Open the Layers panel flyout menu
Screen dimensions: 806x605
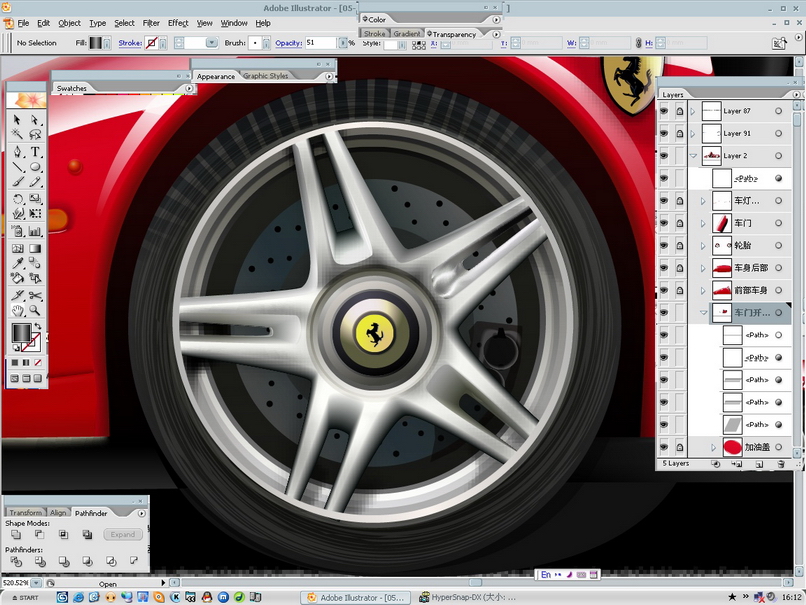pyautogui.click(x=796, y=95)
